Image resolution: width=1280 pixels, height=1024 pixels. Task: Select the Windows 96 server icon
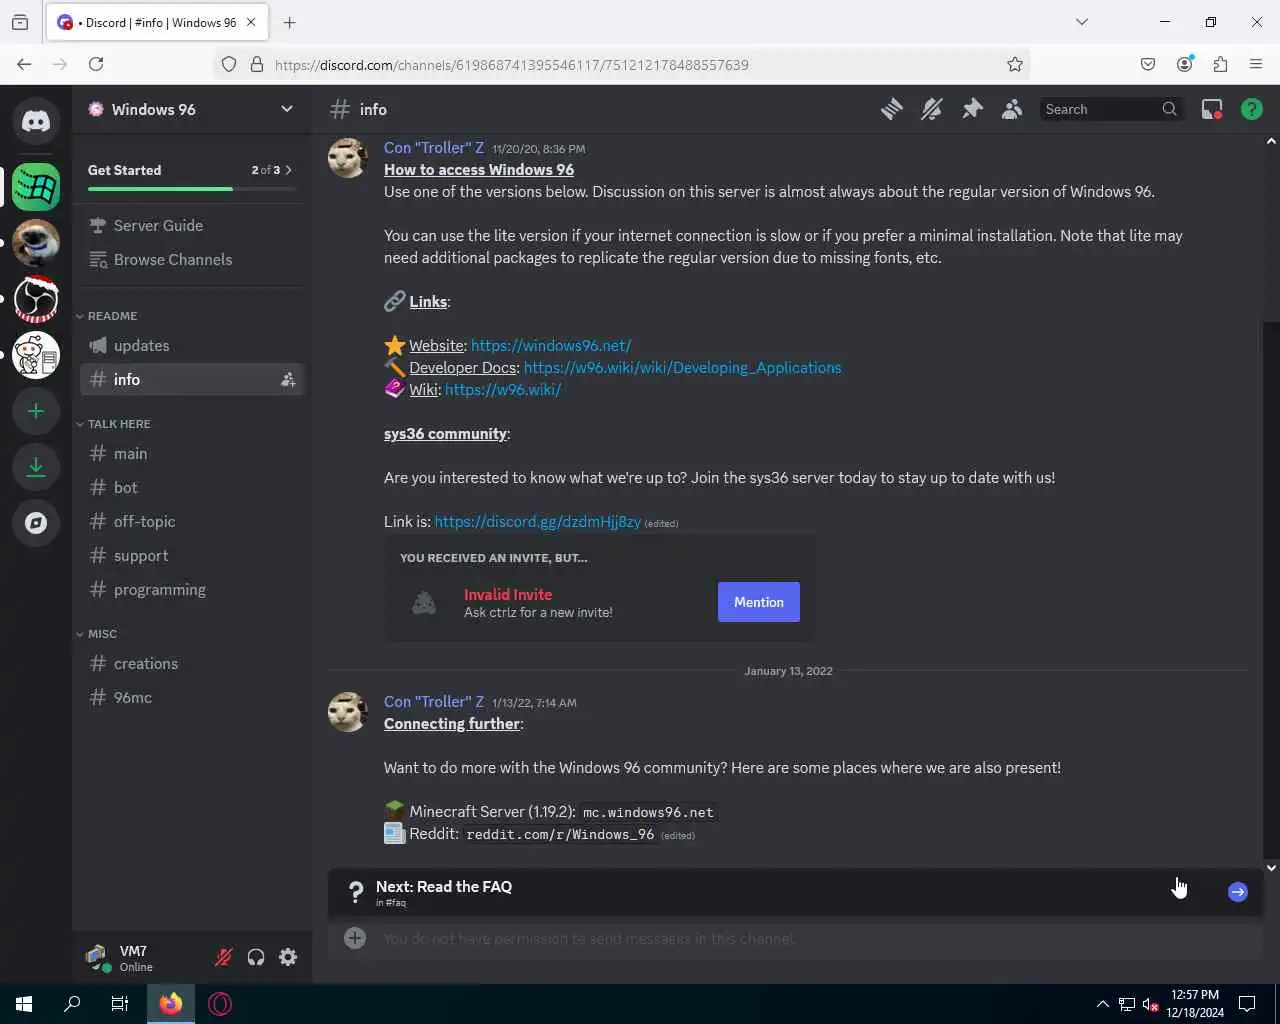coord(36,186)
